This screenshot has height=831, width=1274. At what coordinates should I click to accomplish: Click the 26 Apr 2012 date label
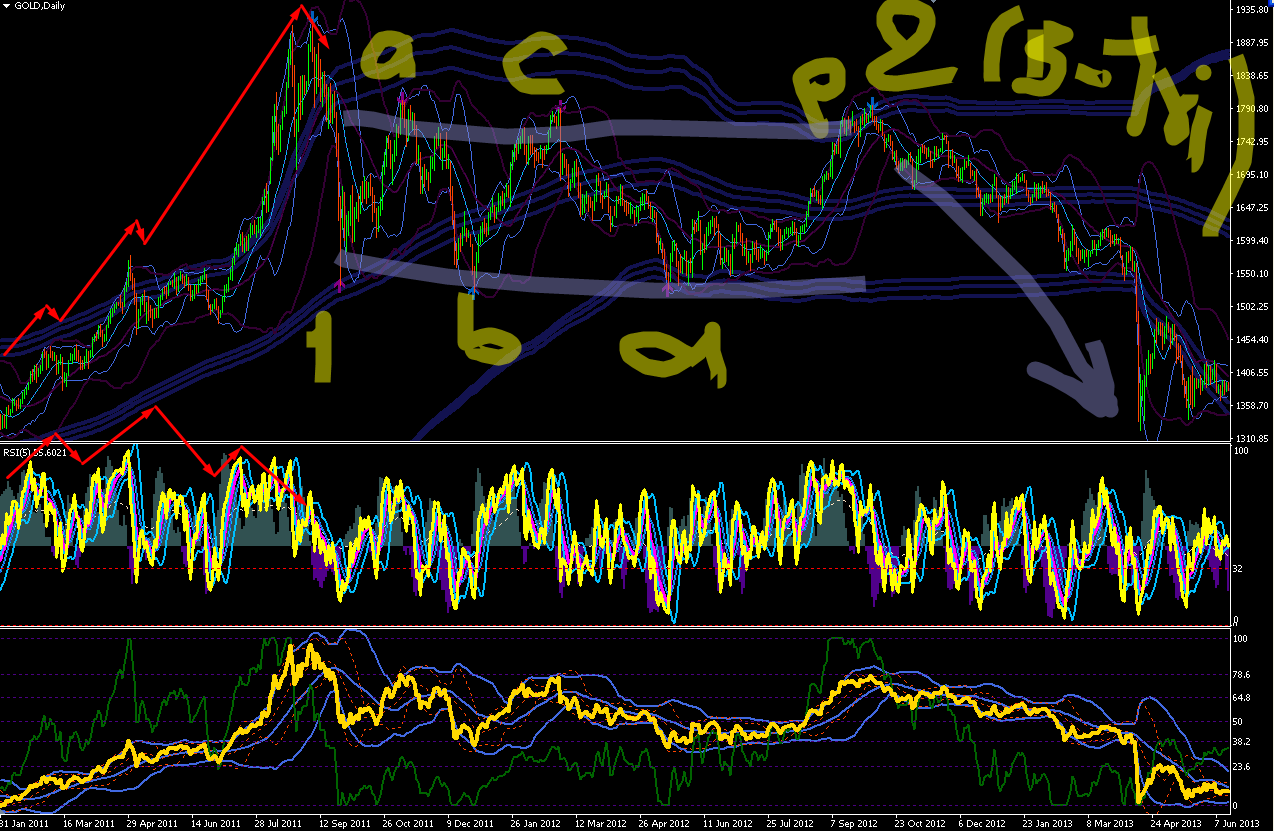click(664, 823)
